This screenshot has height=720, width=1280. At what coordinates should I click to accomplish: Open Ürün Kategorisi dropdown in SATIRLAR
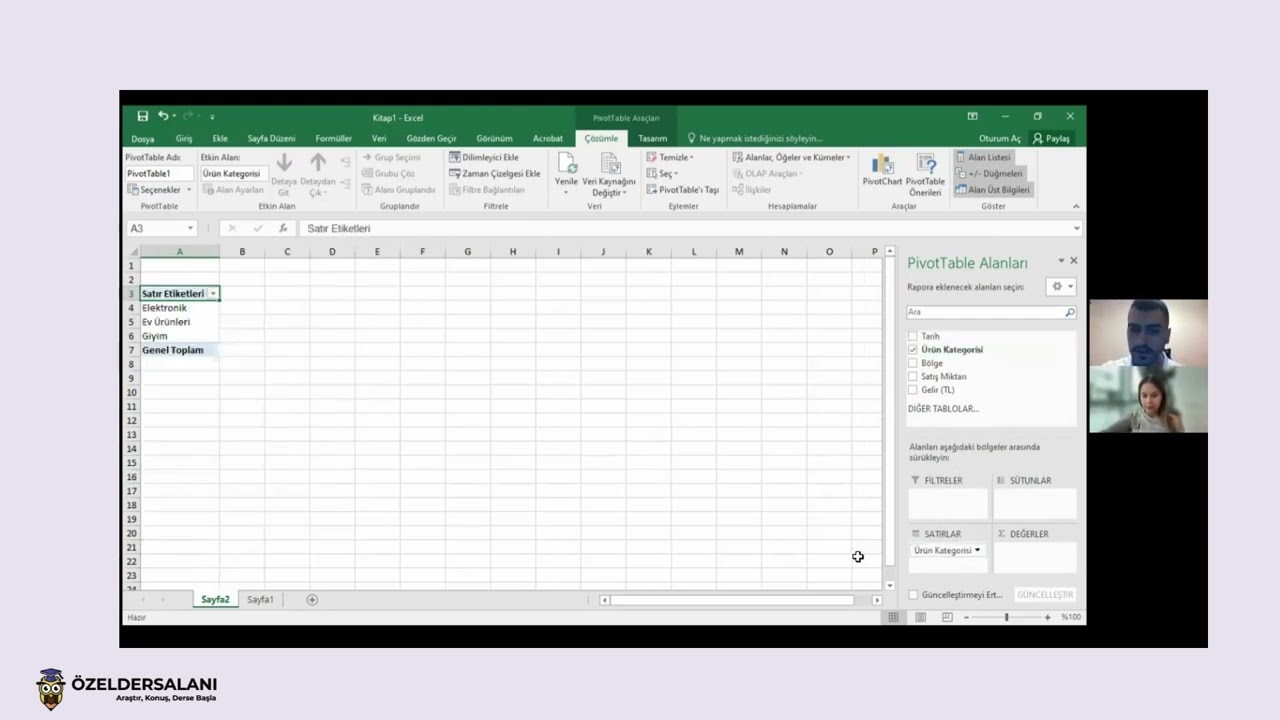(x=977, y=550)
